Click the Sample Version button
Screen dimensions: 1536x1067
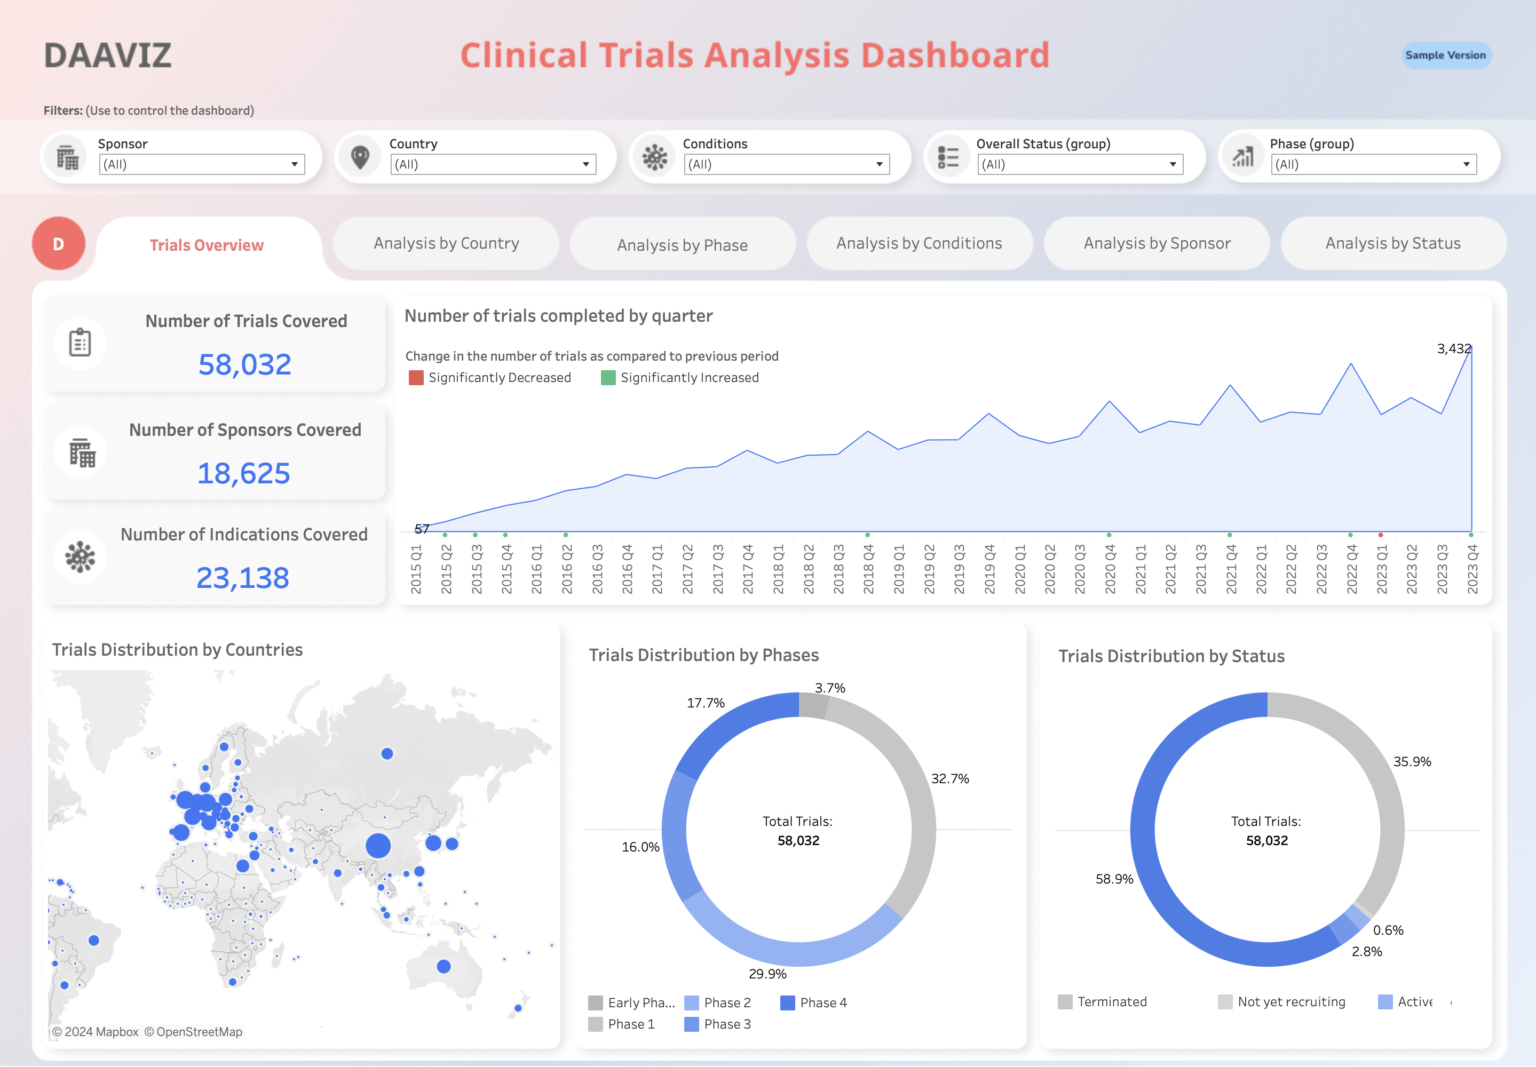click(x=1446, y=55)
